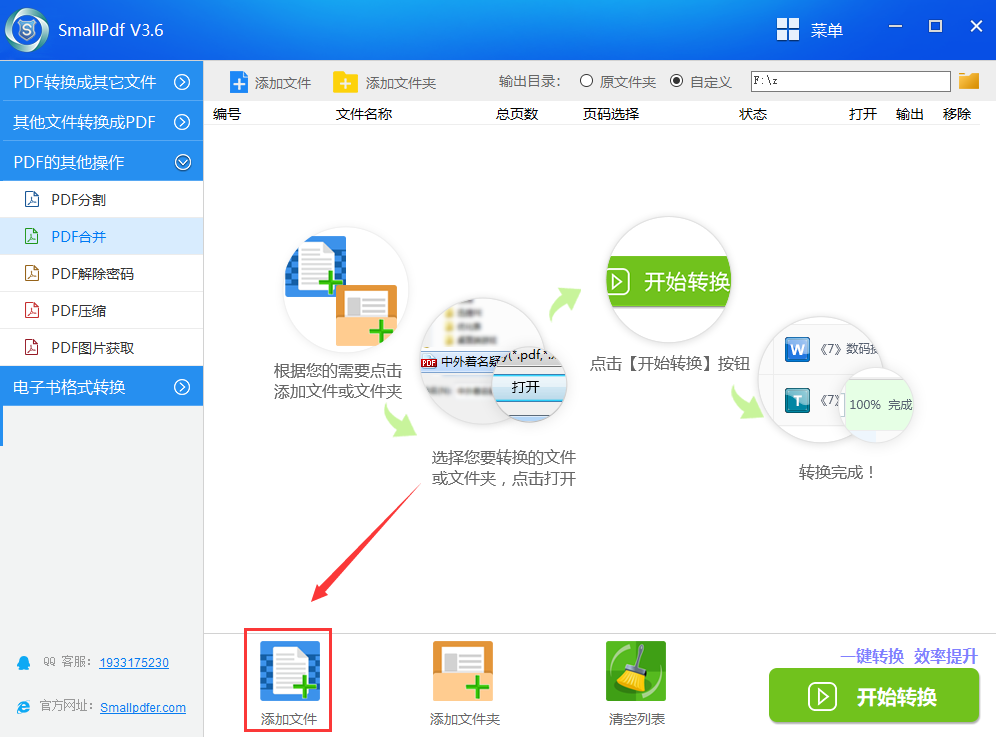The width and height of the screenshot is (996, 737).
Task: Collapse the PDF的其他操作 section
Action: tap(102, 162)
